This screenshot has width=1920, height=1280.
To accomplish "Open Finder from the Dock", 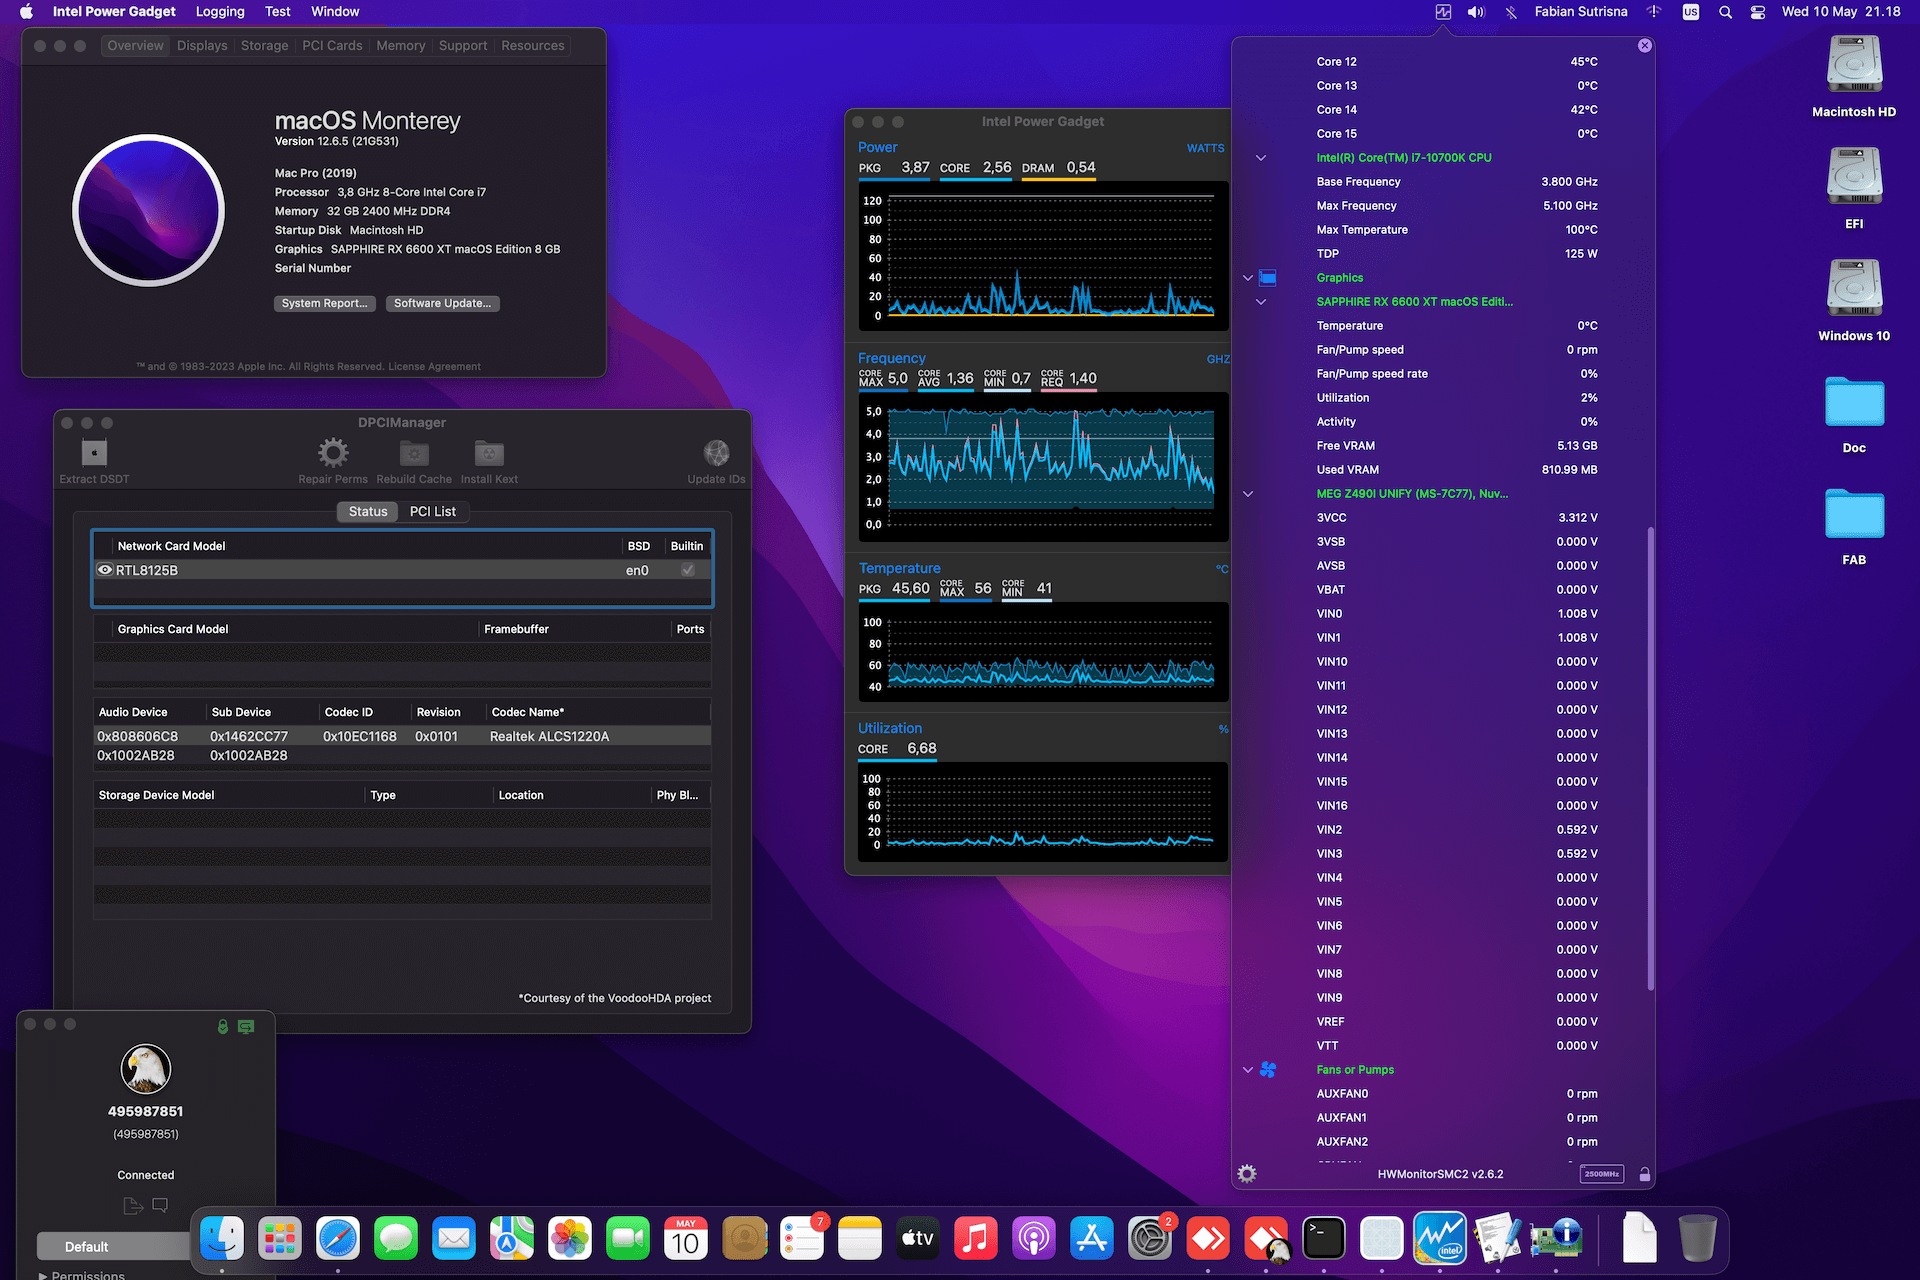I will (222, 1239).
